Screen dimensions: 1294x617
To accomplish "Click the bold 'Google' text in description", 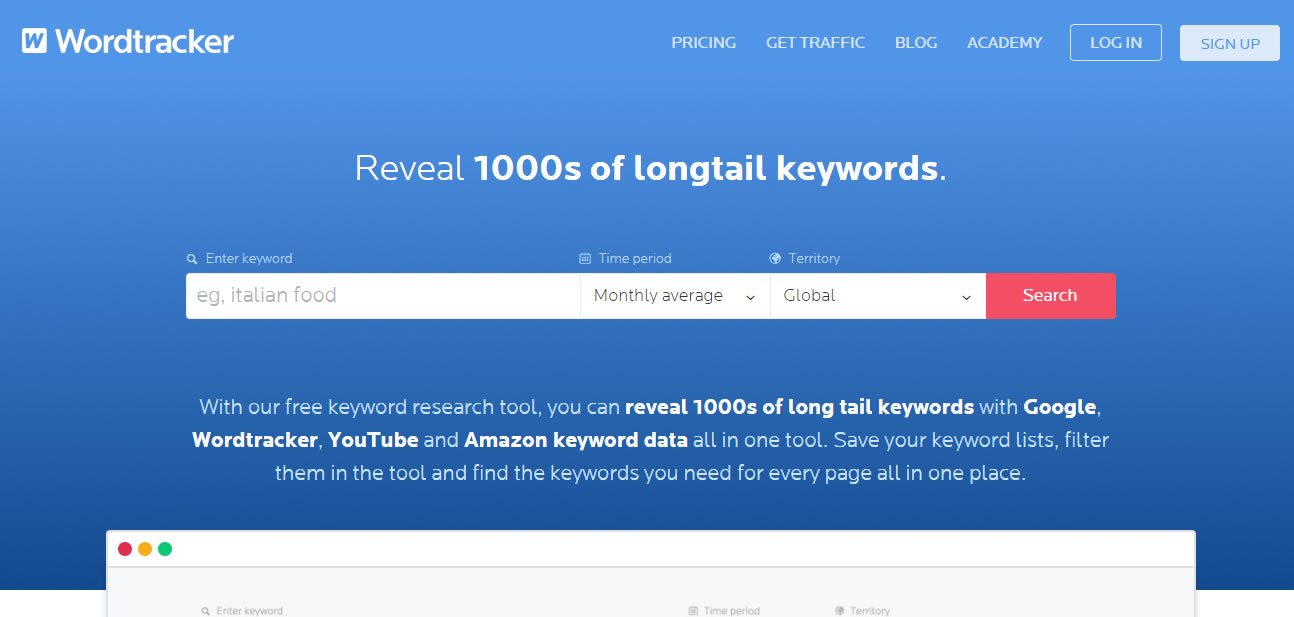I will coord(1060,407).
